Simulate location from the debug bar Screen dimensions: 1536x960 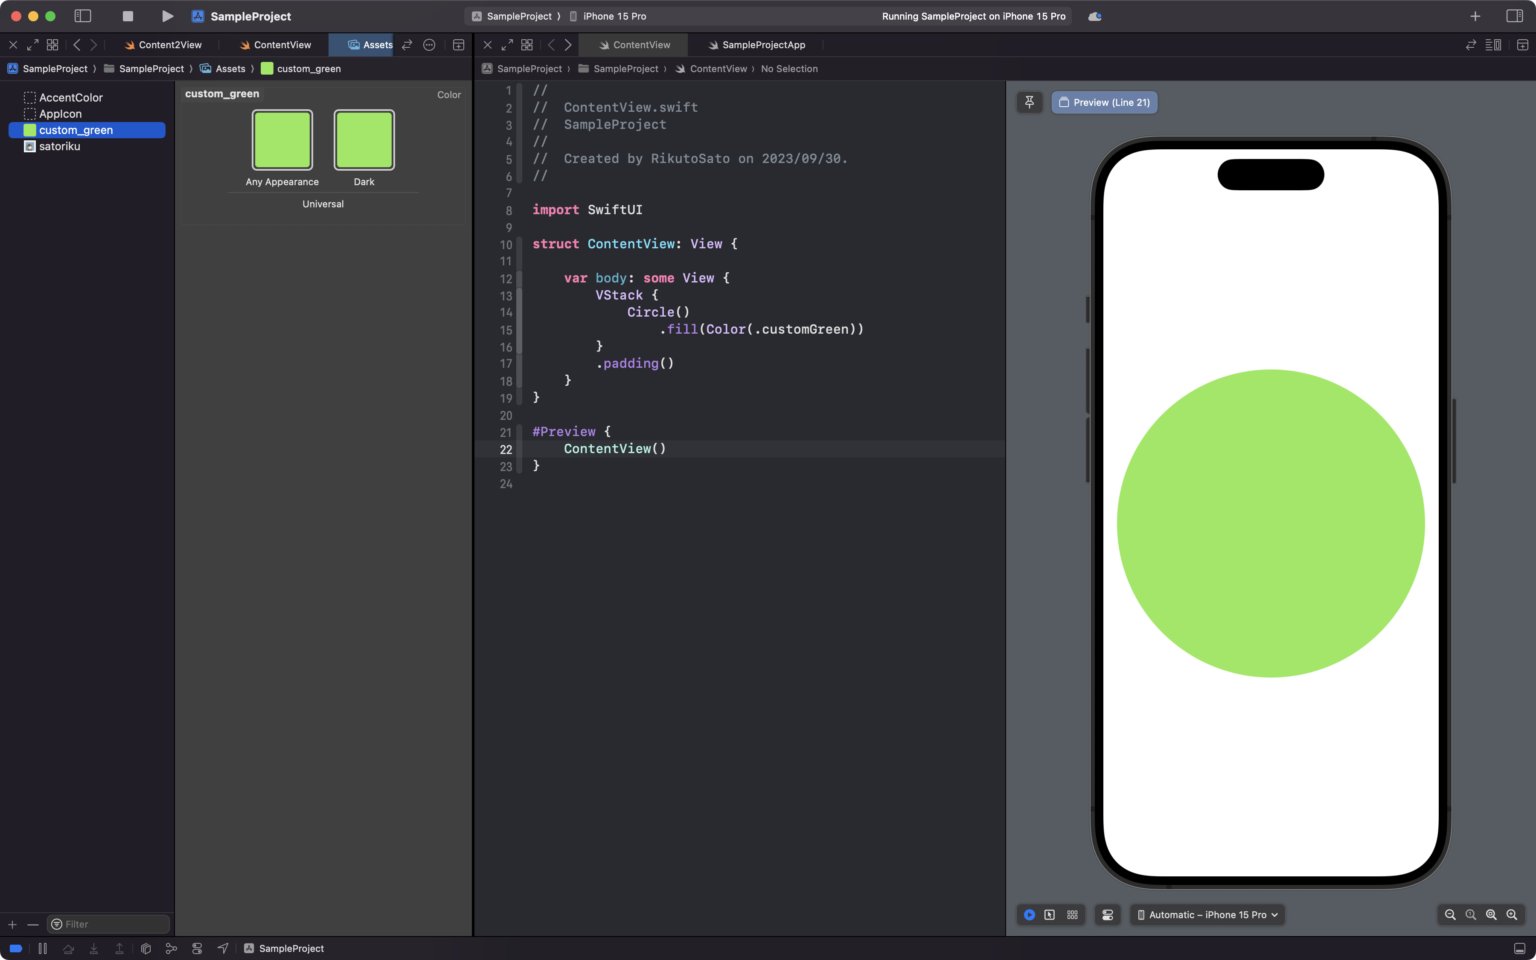point(222,947)
